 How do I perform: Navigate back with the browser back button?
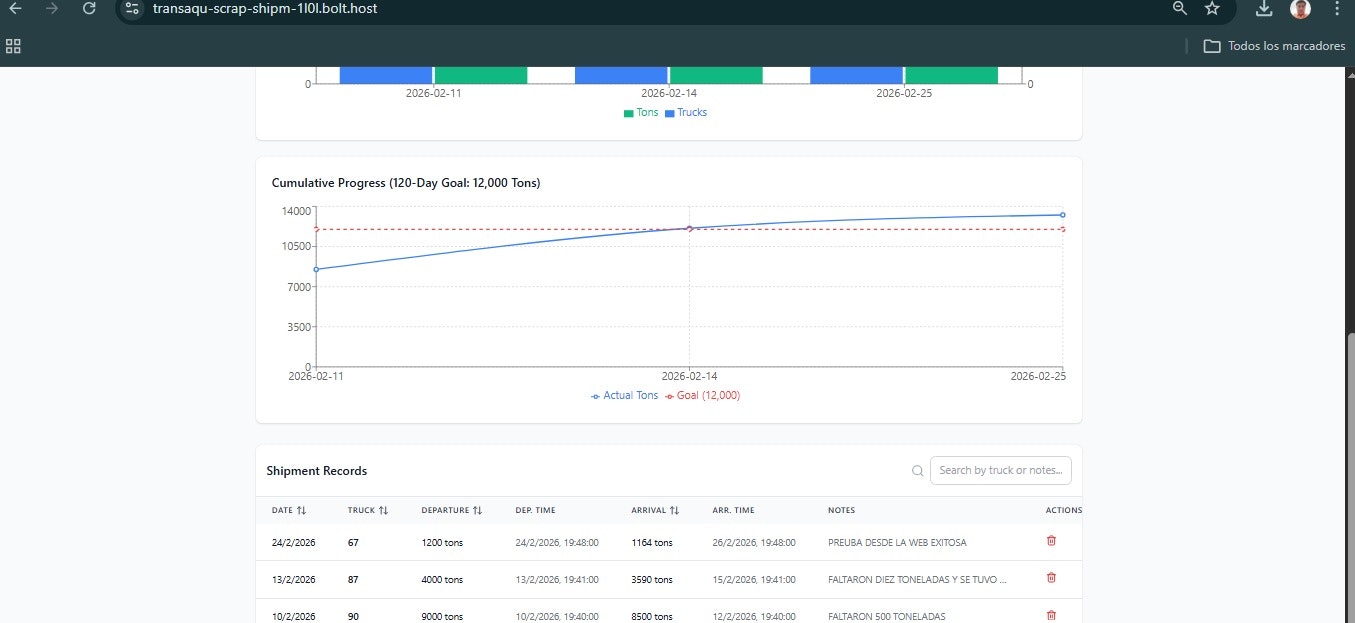pyautogui.click(x=13, y=9)
